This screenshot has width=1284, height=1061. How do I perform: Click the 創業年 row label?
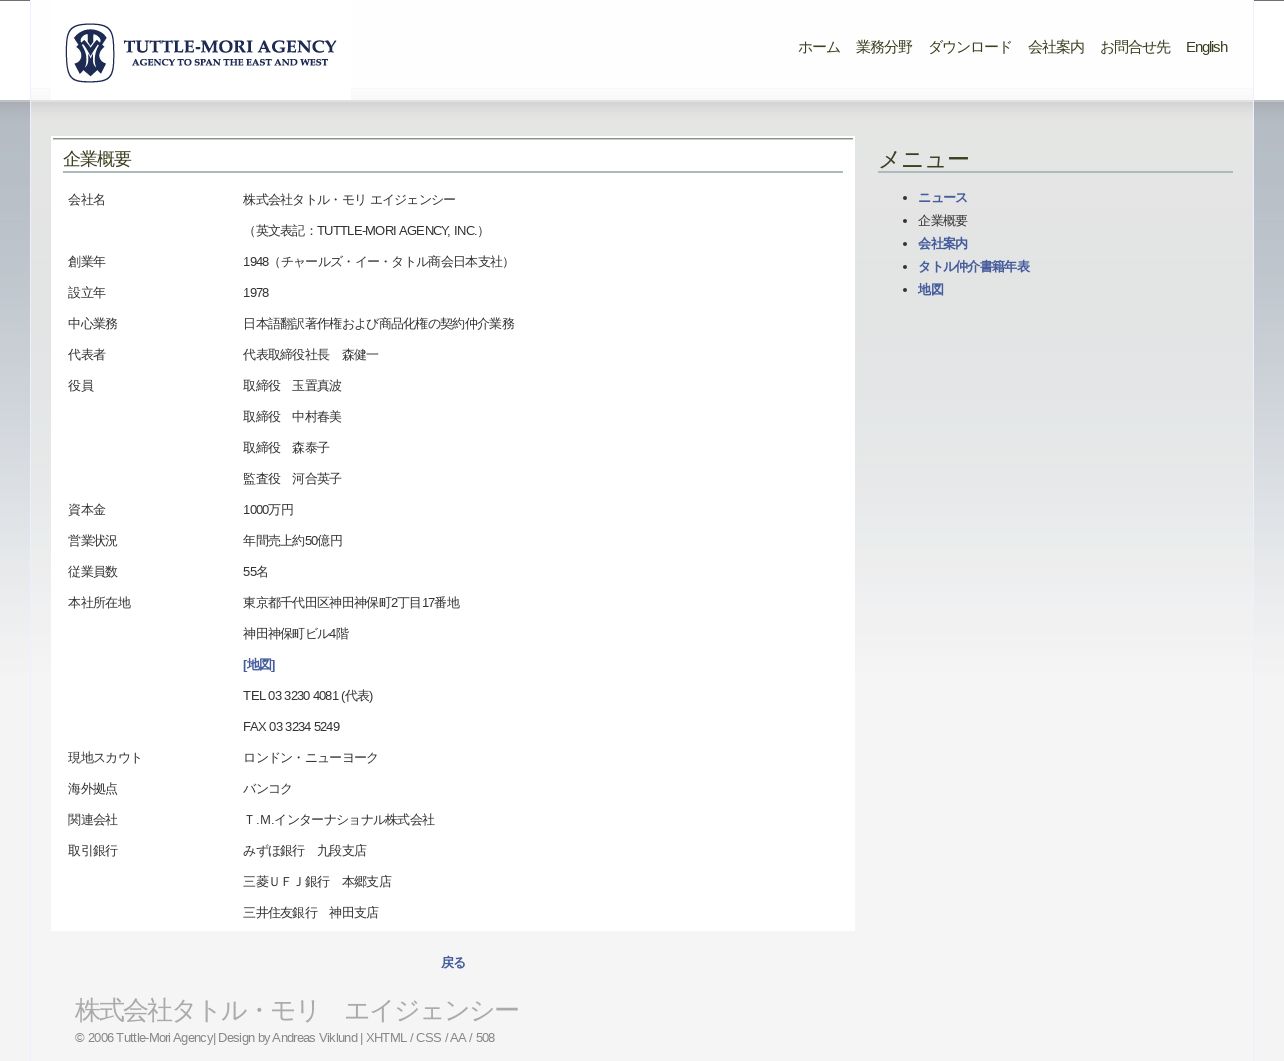86,262
